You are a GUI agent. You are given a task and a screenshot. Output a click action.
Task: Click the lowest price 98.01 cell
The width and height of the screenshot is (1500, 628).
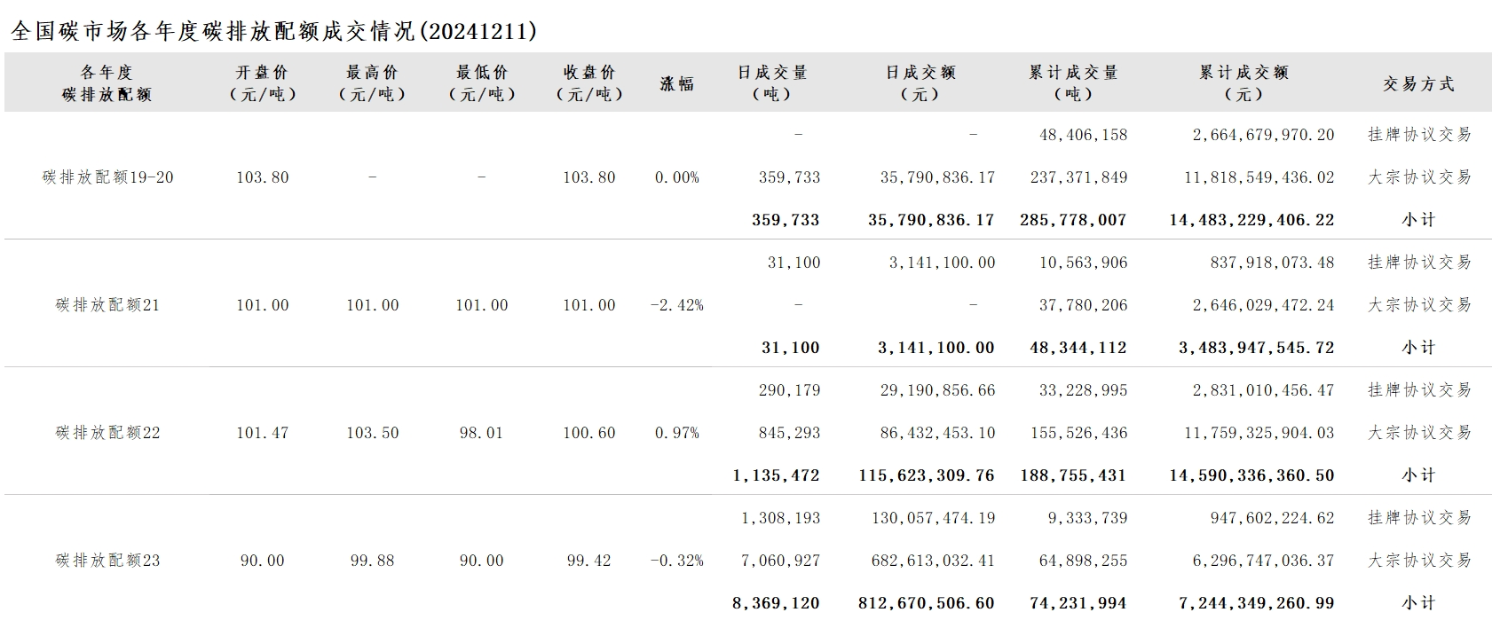(x=481, y=433)
